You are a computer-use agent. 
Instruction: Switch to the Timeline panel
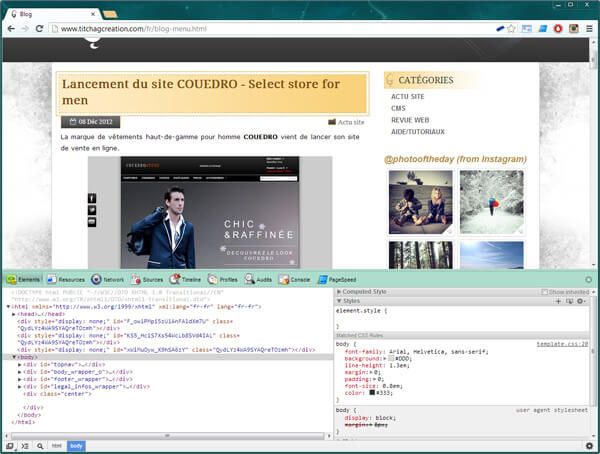[185, 279]
